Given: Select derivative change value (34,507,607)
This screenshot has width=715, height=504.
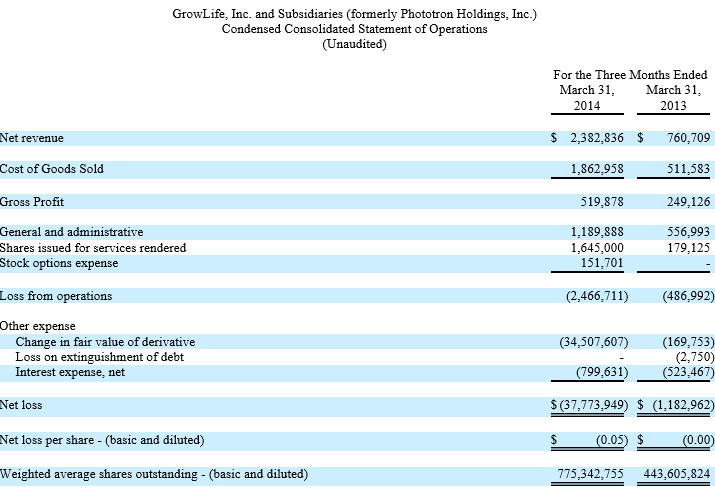Looking at the screenshot, I should pos(594,342).
